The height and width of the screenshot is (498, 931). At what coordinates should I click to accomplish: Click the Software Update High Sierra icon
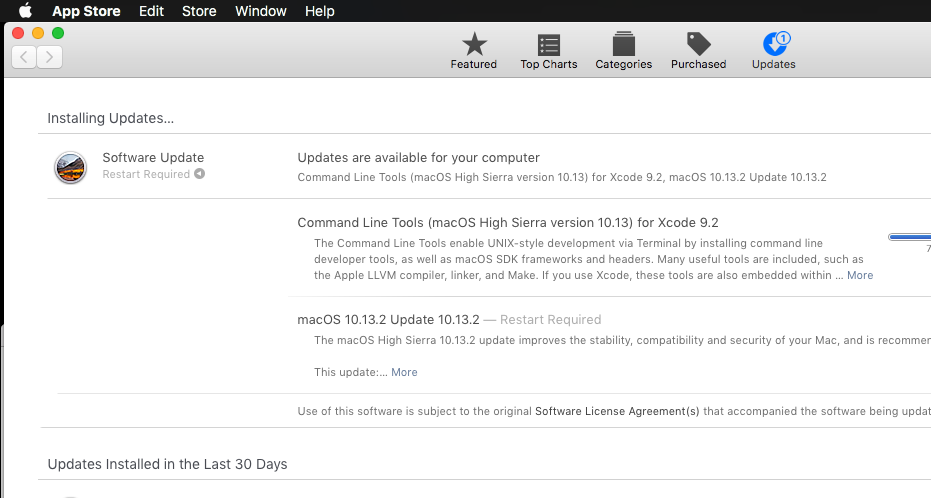[71, 167]
